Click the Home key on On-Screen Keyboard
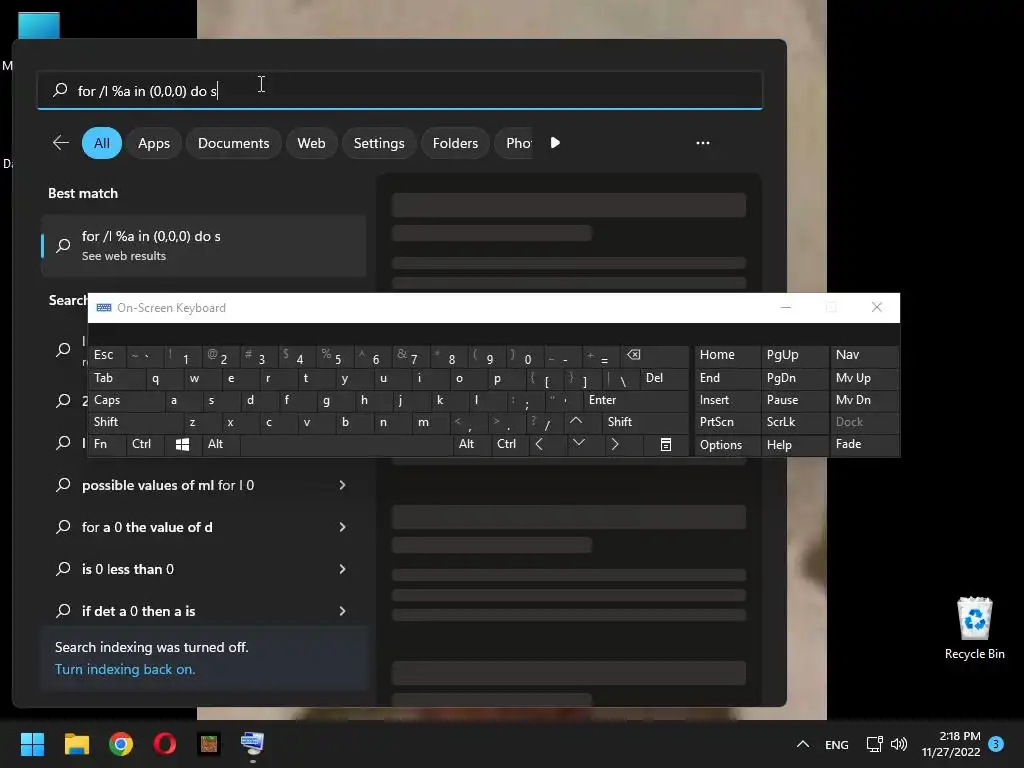This screenshot has height=768, width=1024. click(x=727, y=357)
